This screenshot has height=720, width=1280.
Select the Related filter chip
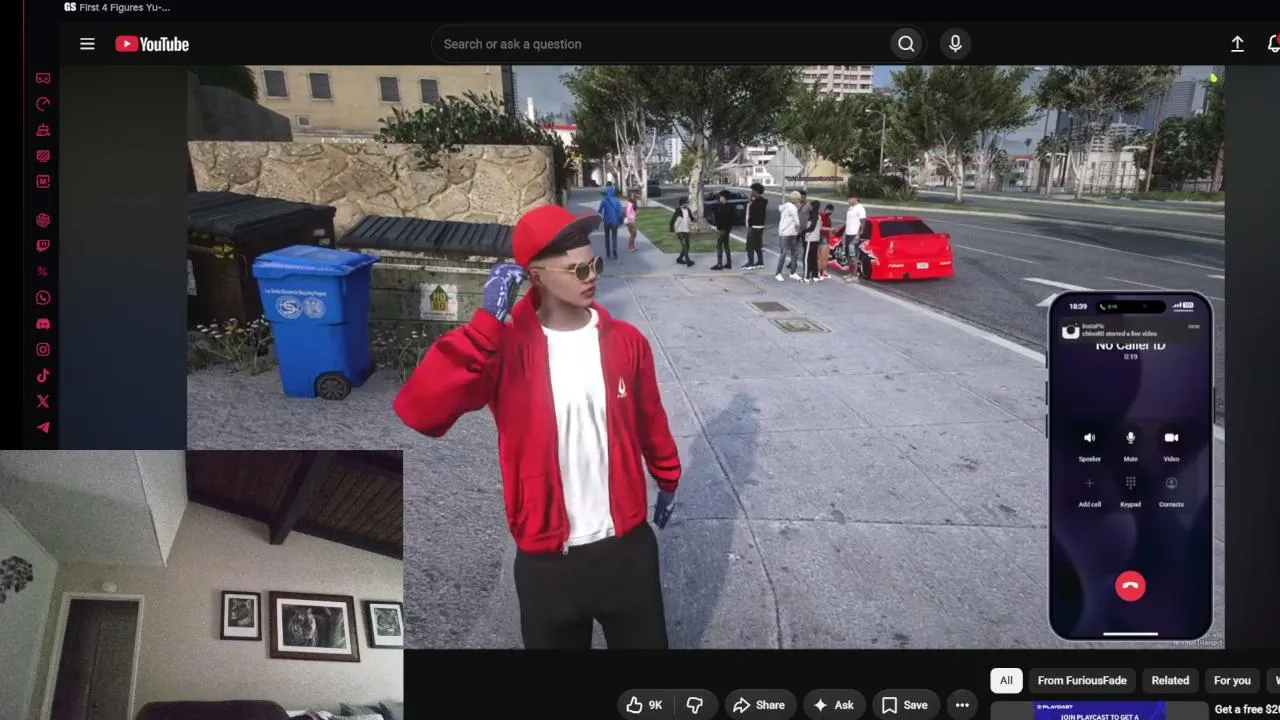(1170, 681)
